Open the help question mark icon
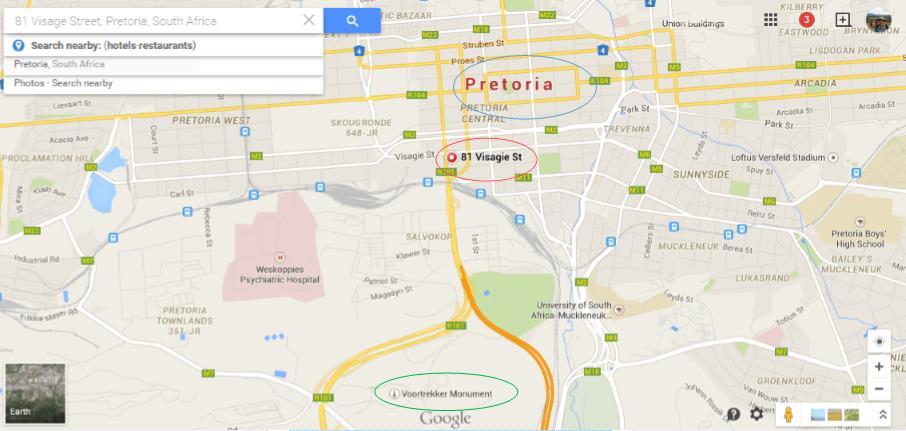906x431 pixels. pyautogui.click(x=734, y=414)
